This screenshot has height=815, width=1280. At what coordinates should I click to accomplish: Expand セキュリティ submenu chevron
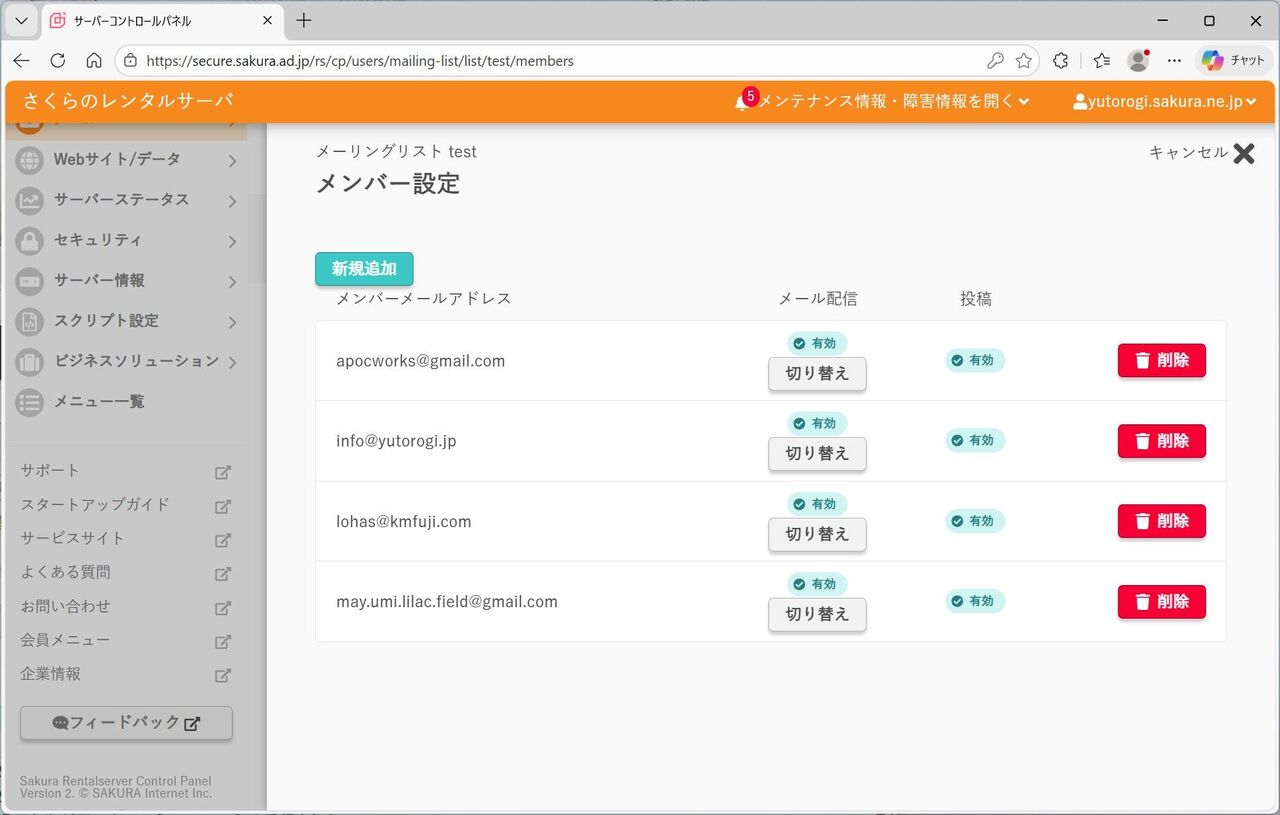[232, 241]
